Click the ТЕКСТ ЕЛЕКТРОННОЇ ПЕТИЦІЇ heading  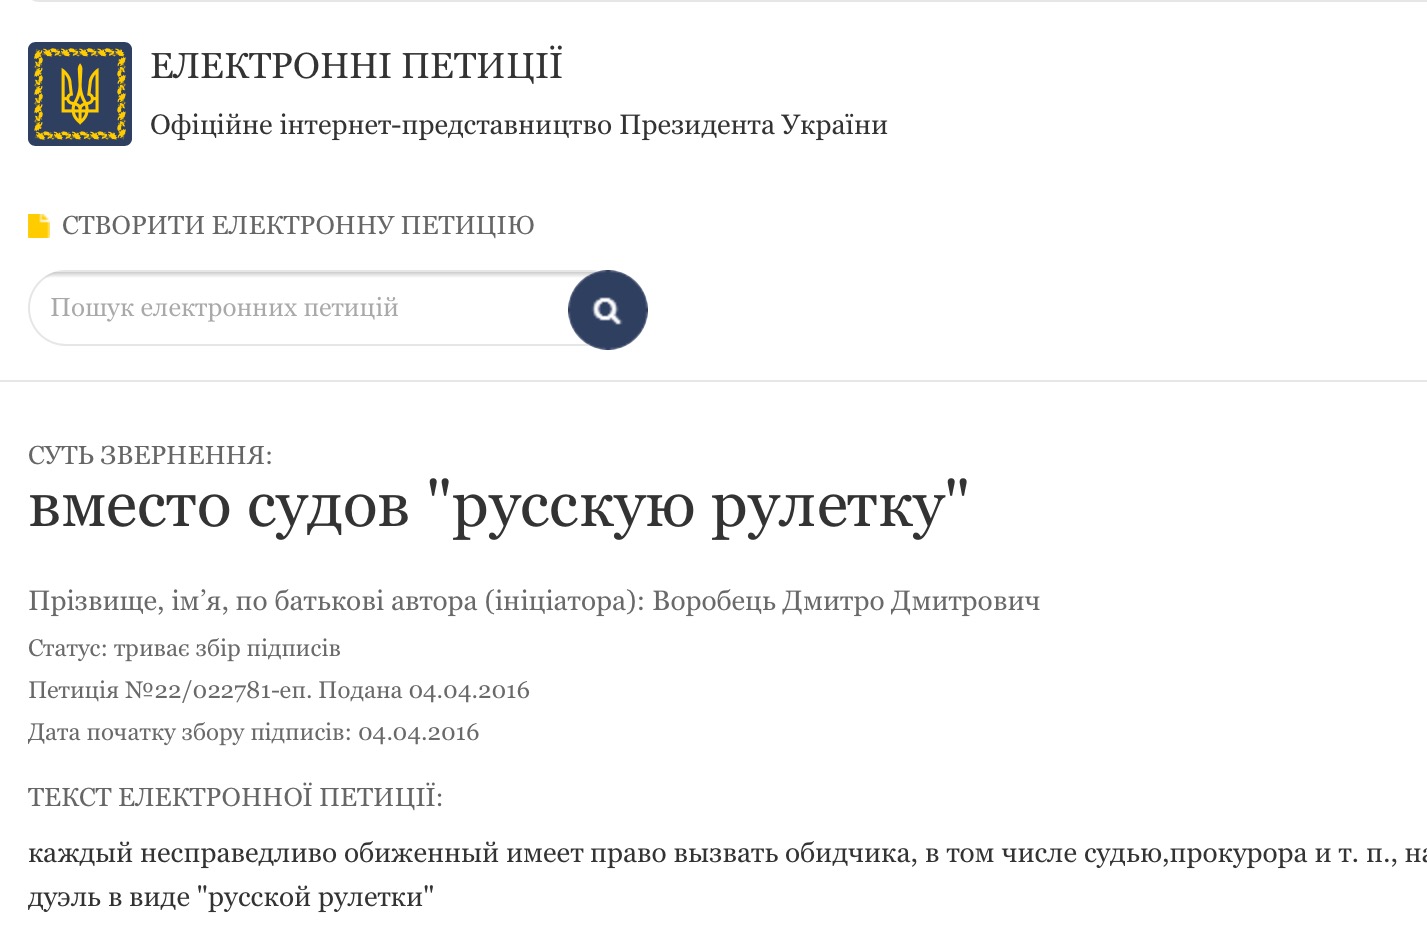[235, 798]
